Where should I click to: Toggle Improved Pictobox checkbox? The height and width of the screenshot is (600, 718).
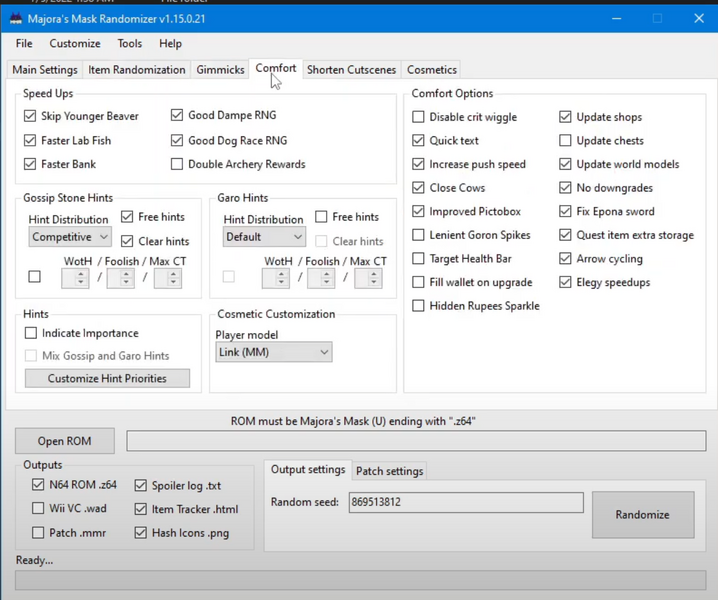pyautogui.click(x=418, y=211)
